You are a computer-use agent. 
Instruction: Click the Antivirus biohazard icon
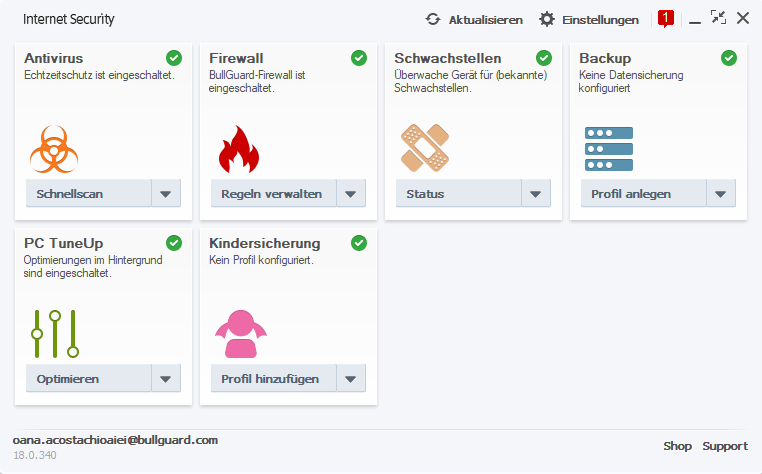pyautogui.click(x=54, y=149)
